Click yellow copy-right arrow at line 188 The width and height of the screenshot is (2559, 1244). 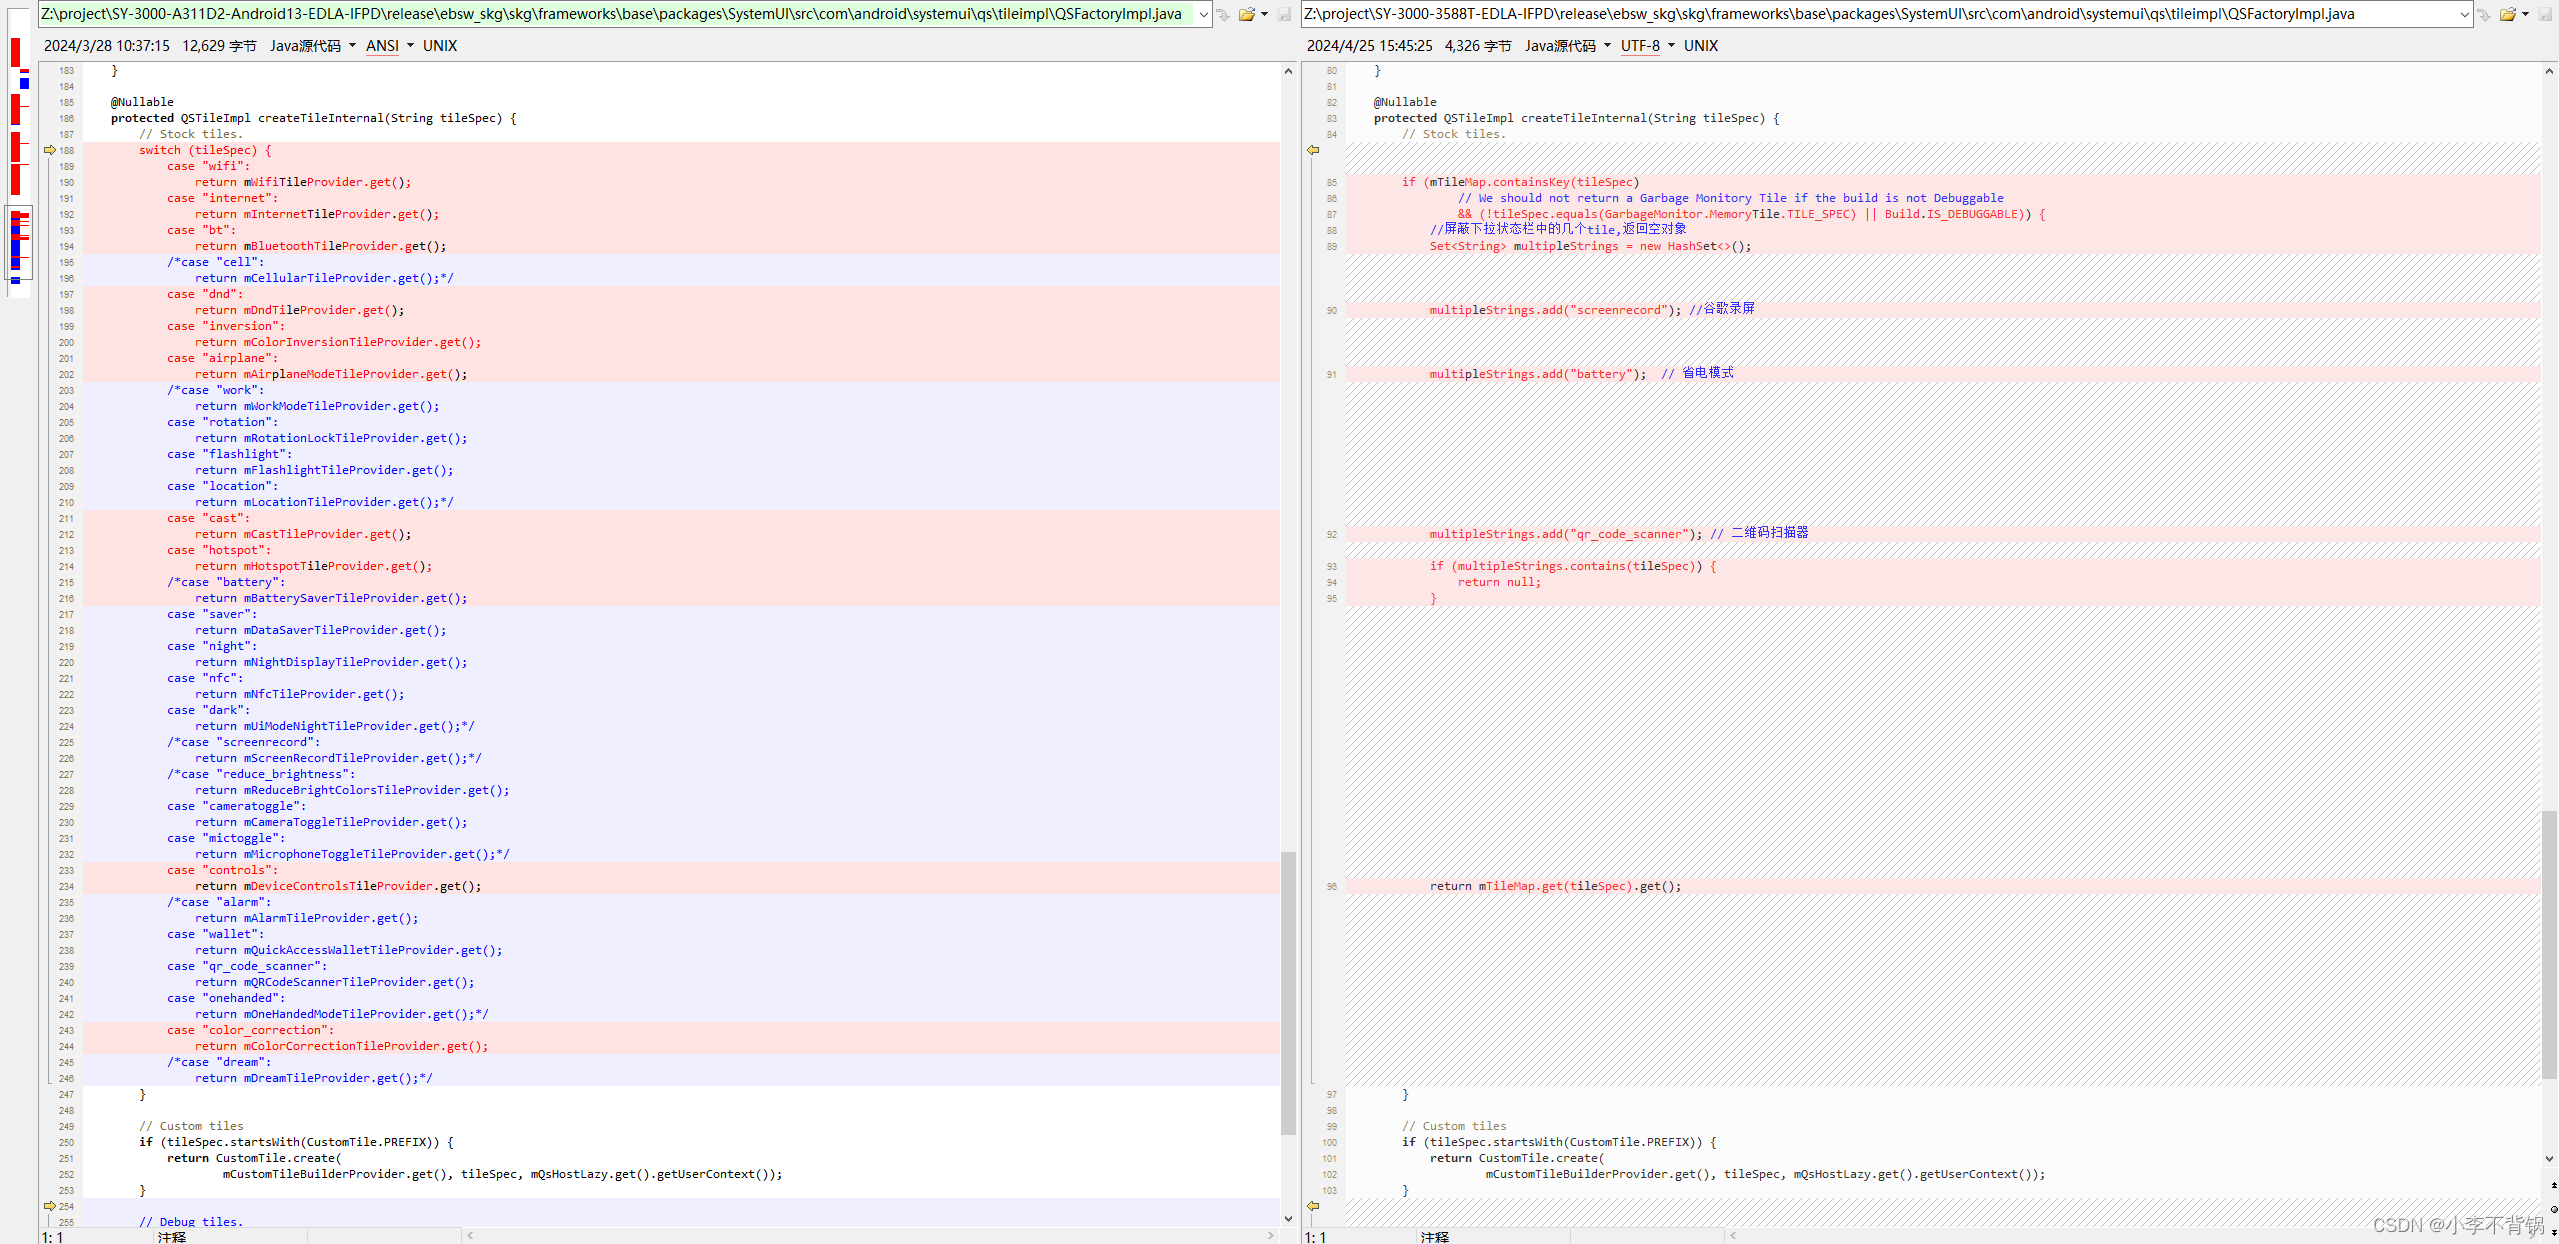click(x=50, y=150)
